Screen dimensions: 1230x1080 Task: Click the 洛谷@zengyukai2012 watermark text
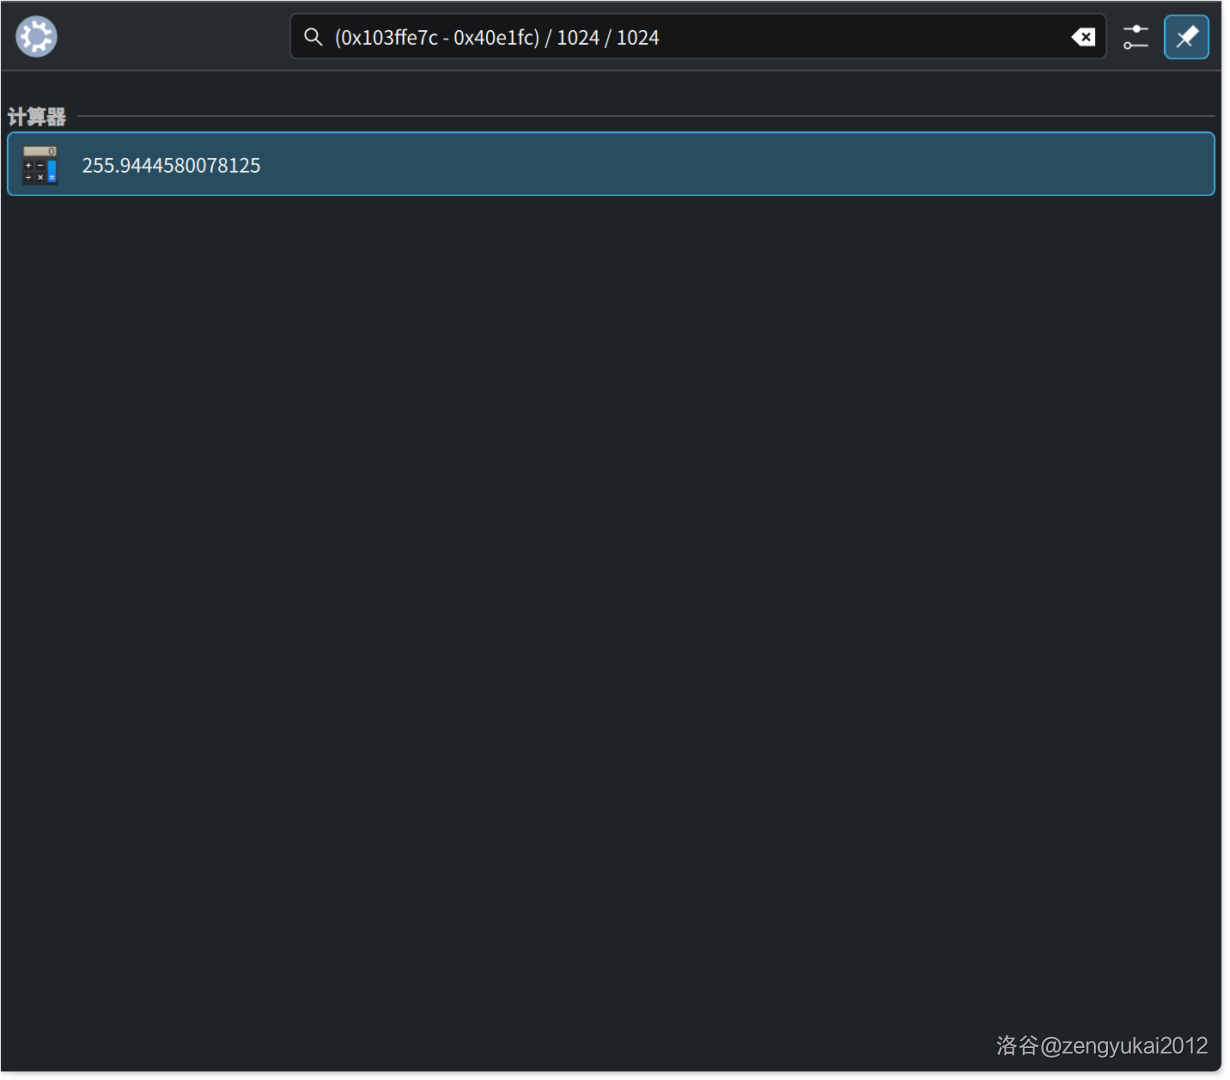[x=1102, y=1046]
